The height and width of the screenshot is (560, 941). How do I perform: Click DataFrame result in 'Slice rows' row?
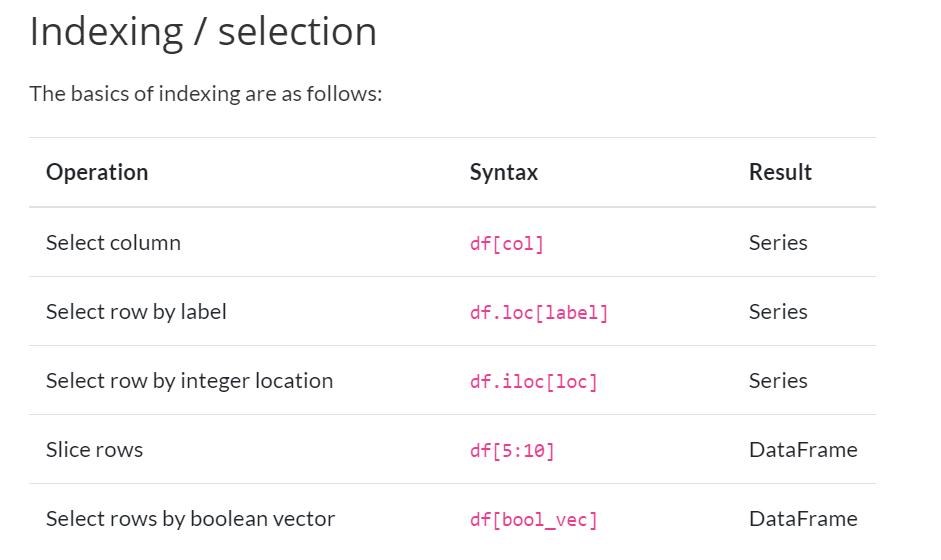(x=803, y=449)
